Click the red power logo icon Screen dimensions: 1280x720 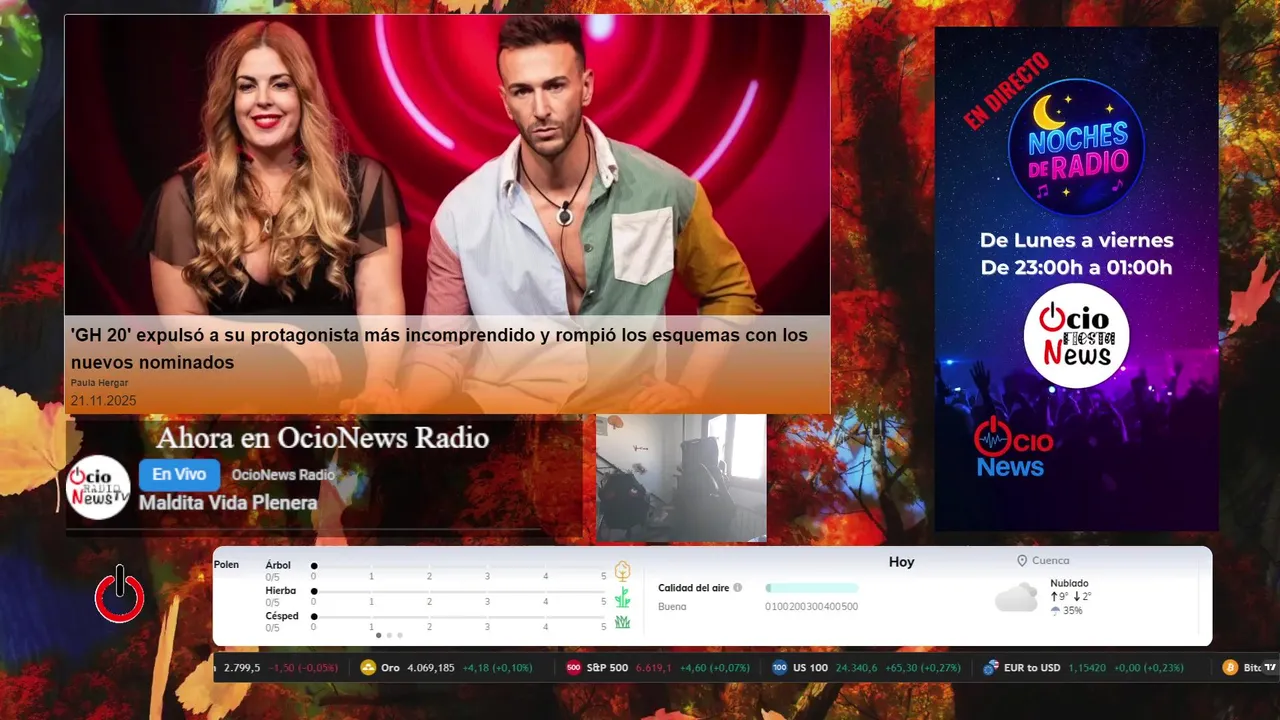pyautogui.click(x=120, y=594)
